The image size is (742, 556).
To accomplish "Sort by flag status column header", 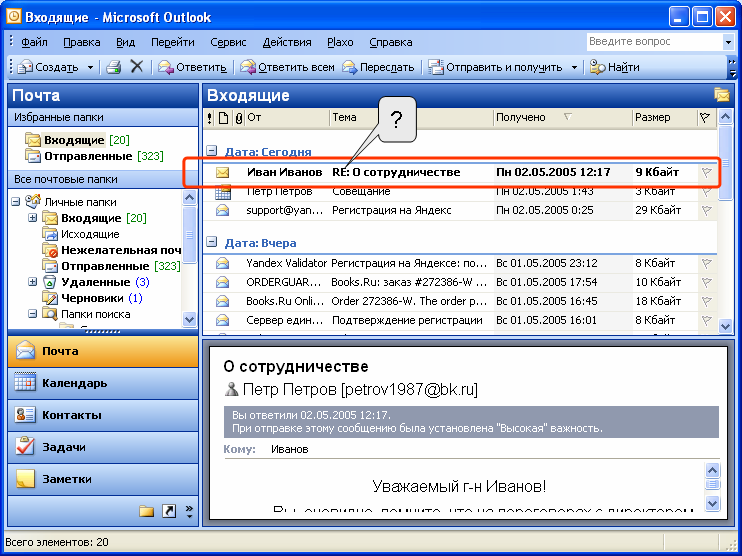I will (705, 117).
